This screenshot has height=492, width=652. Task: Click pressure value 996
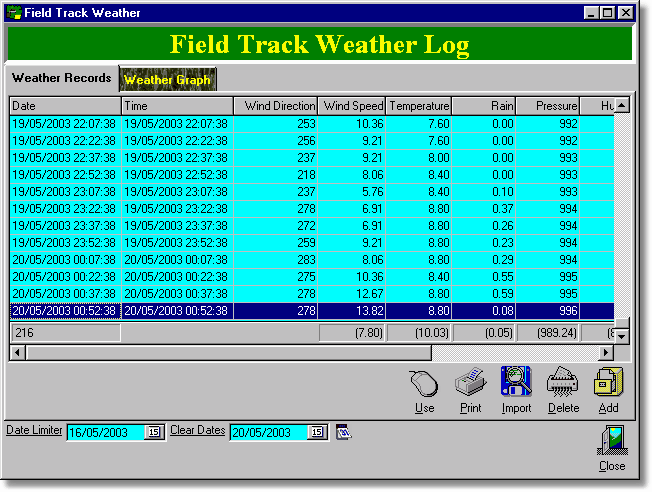pyautogui.click(x=568, y=311)
